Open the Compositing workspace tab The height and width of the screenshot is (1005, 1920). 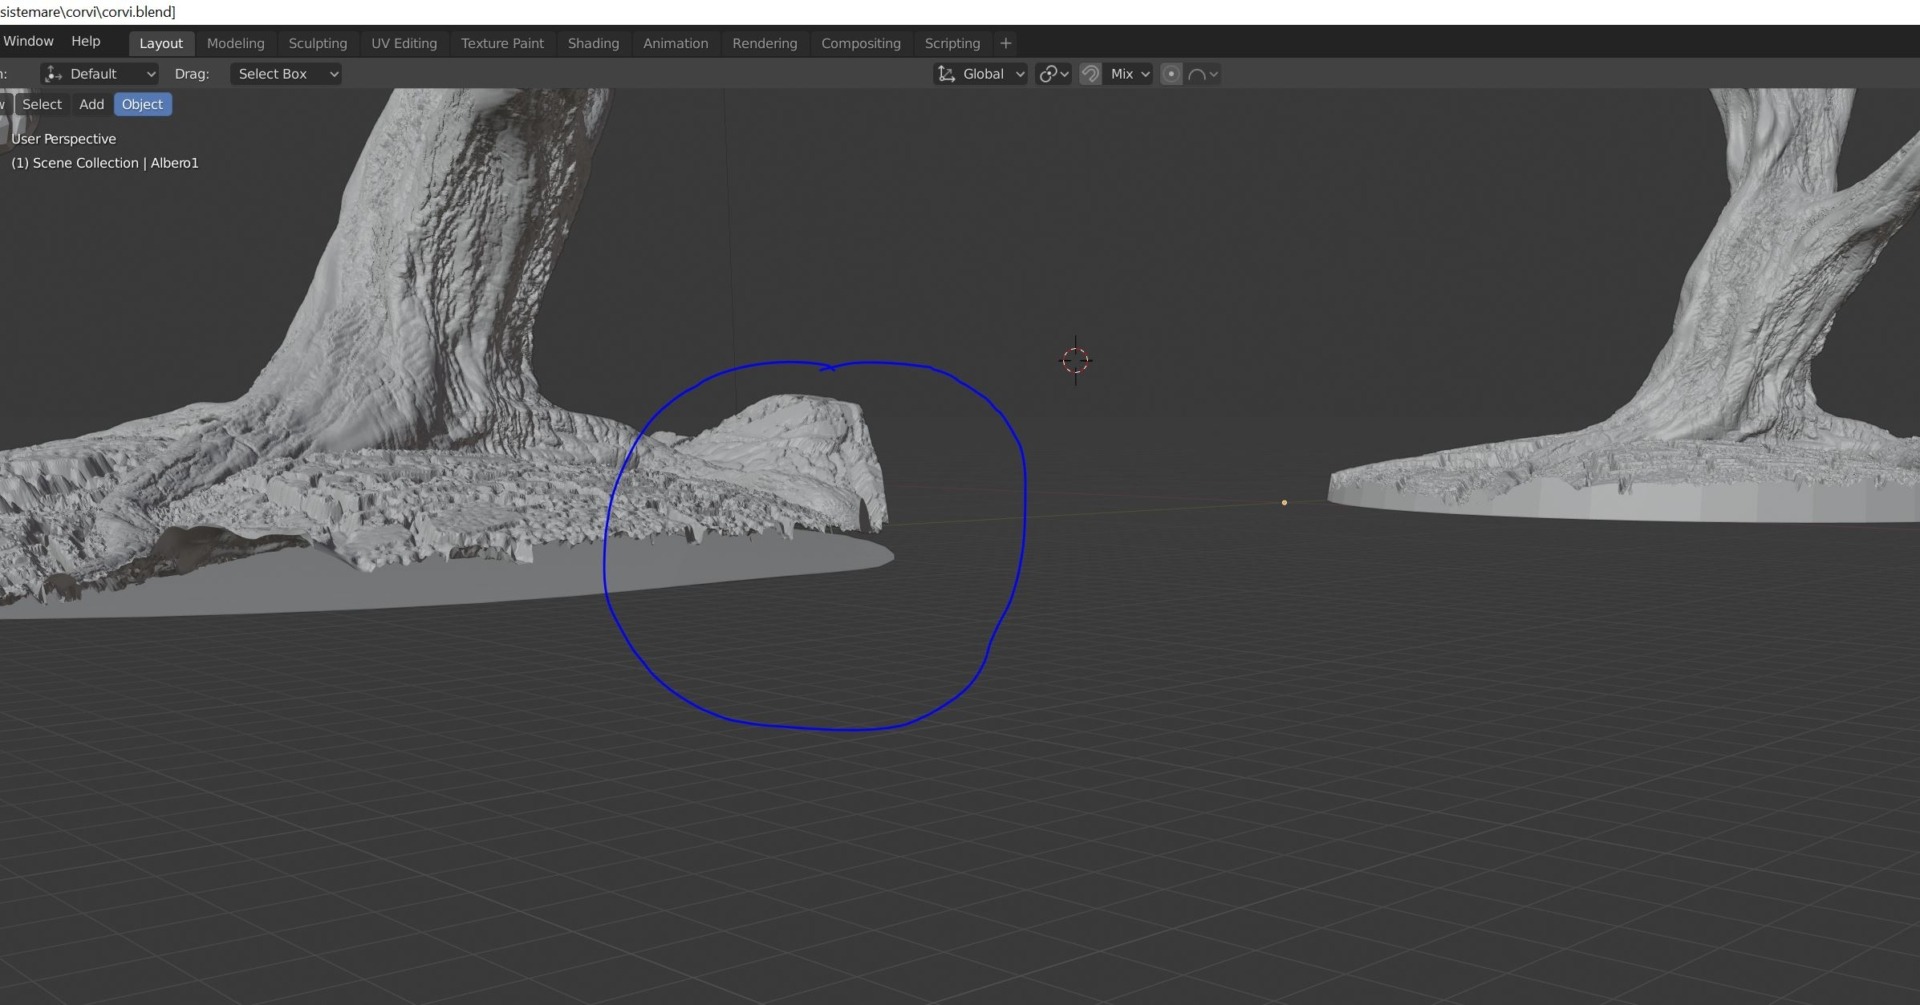click(x=861, y=44)
